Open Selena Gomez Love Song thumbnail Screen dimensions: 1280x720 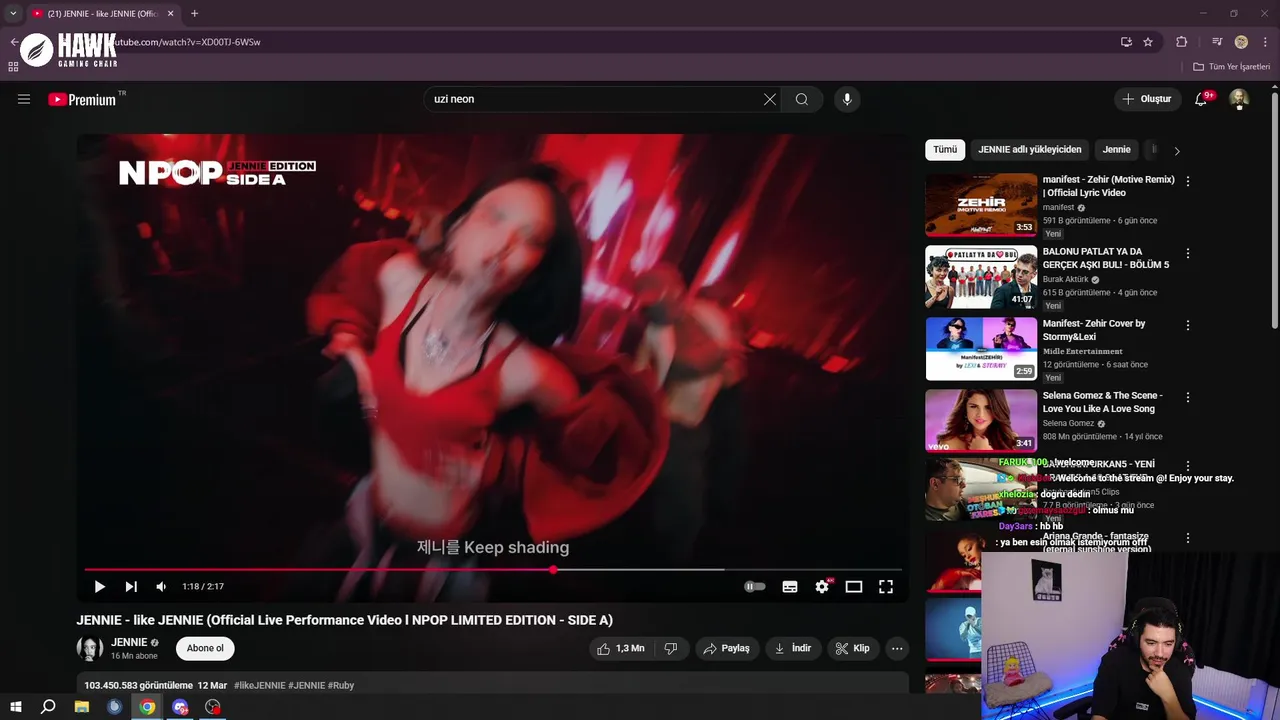[981, 421]
